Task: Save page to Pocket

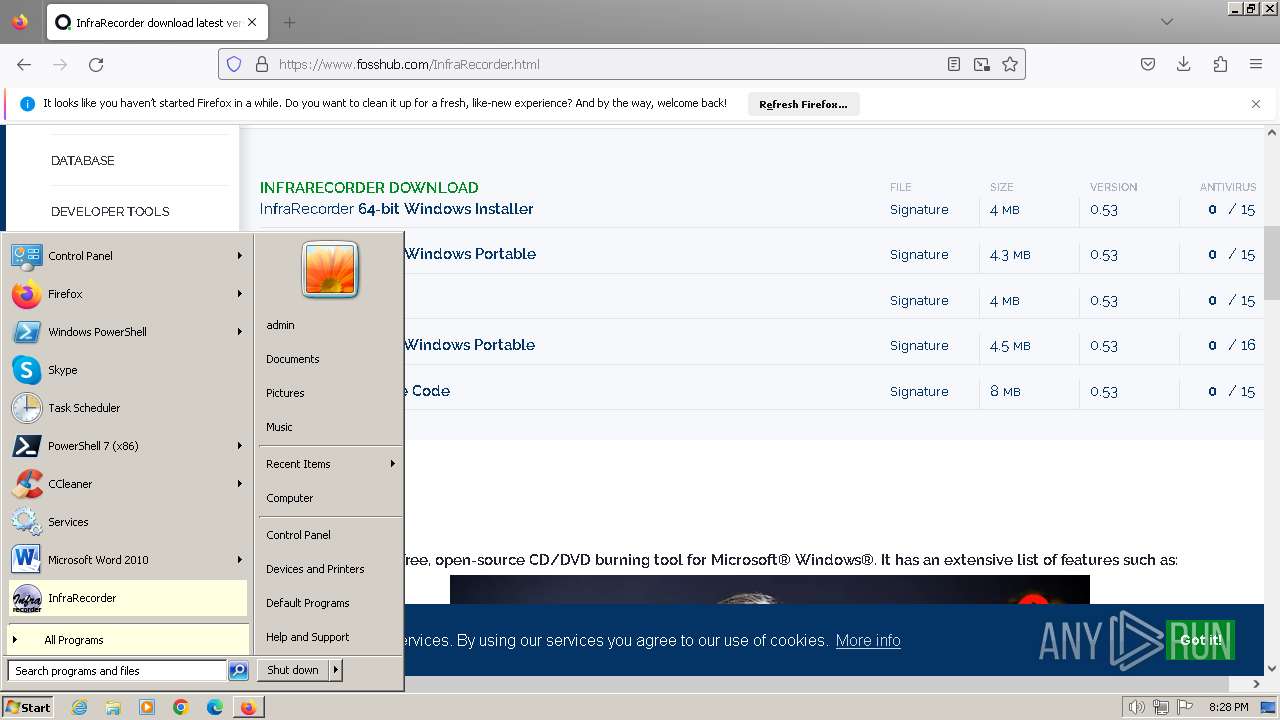Action: [x=1148, y=64]
